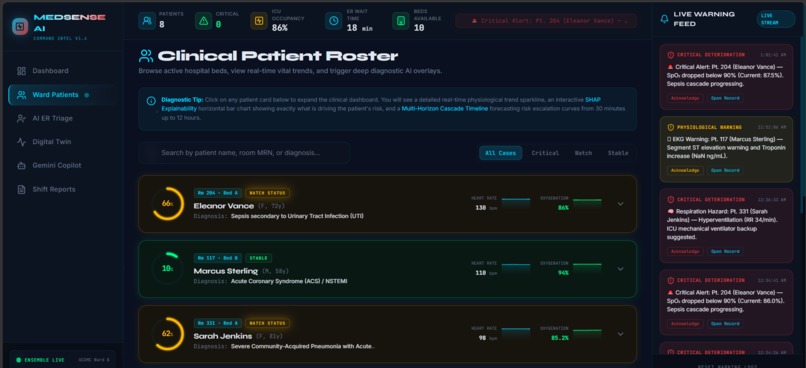Image resolution: width=806 pixels, height=368 pixels.
Task: Click the Digital Twin pulse-line icon
Action: (x=21, y=142)
